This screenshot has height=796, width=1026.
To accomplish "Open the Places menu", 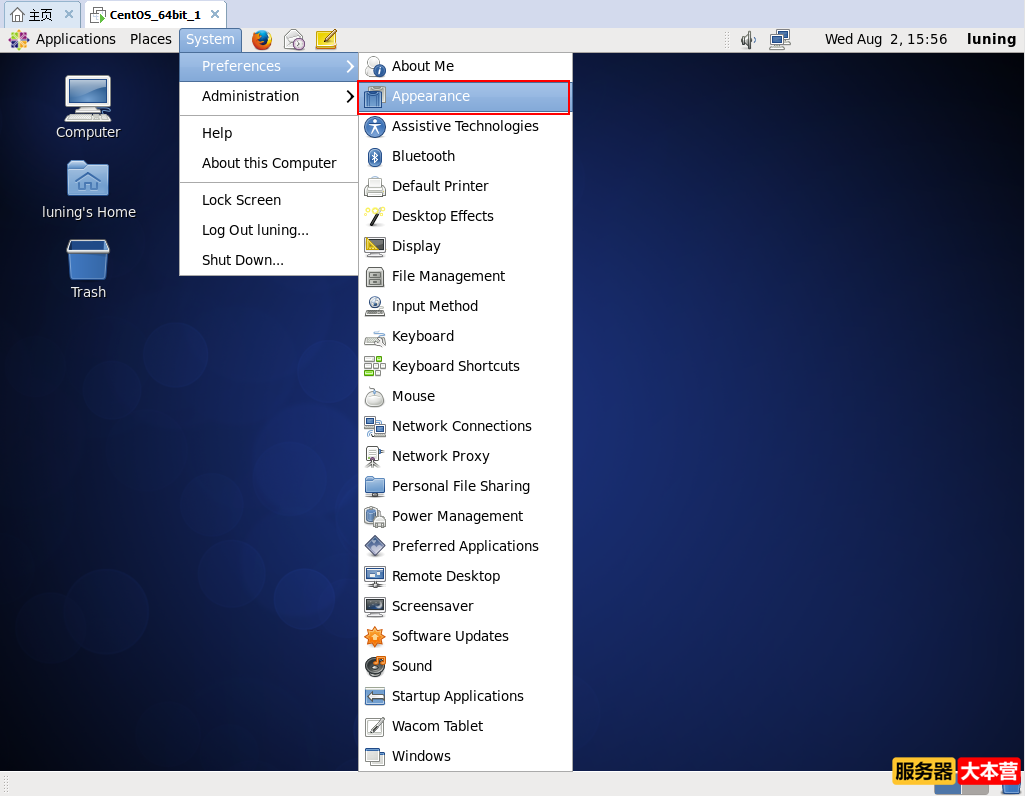I will coord(151,39).
